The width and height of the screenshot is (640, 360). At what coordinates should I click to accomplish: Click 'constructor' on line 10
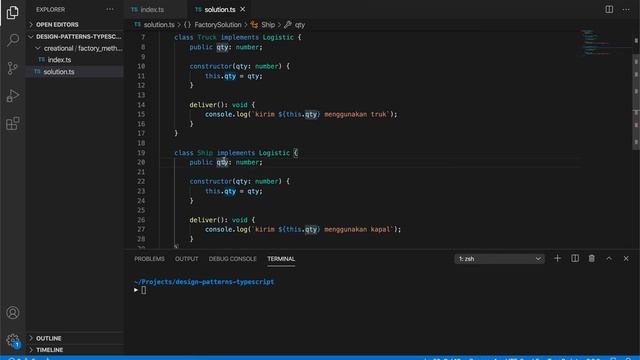click(211, 66)
